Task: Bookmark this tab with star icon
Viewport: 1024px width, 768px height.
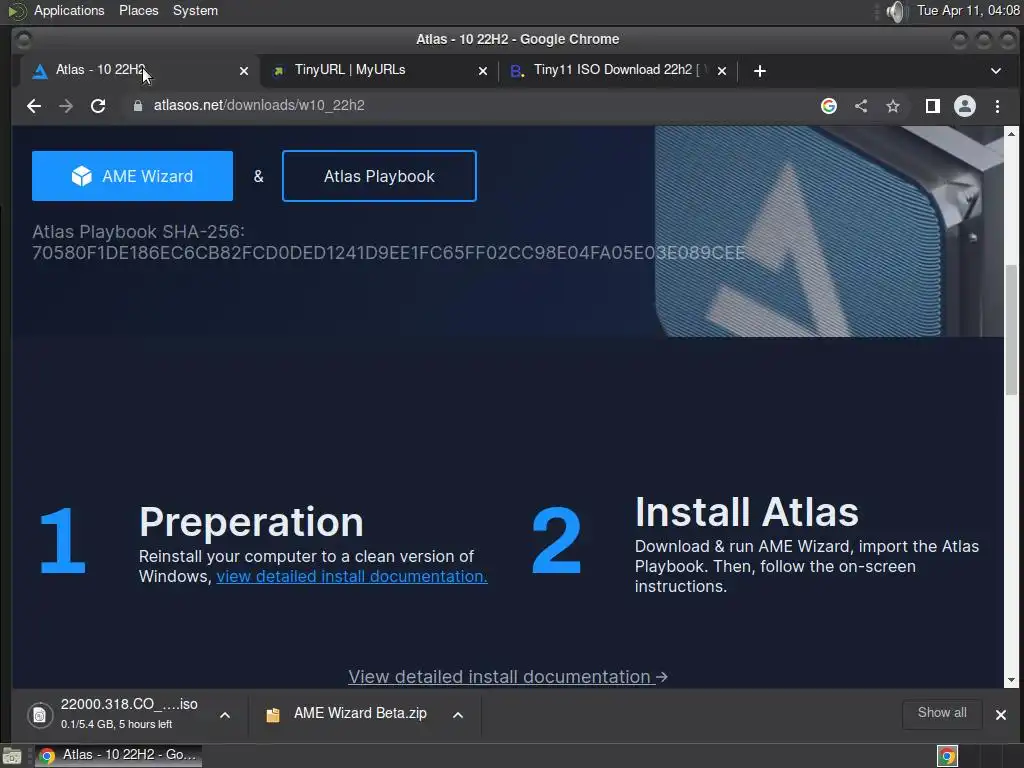Action: point(893,106)
